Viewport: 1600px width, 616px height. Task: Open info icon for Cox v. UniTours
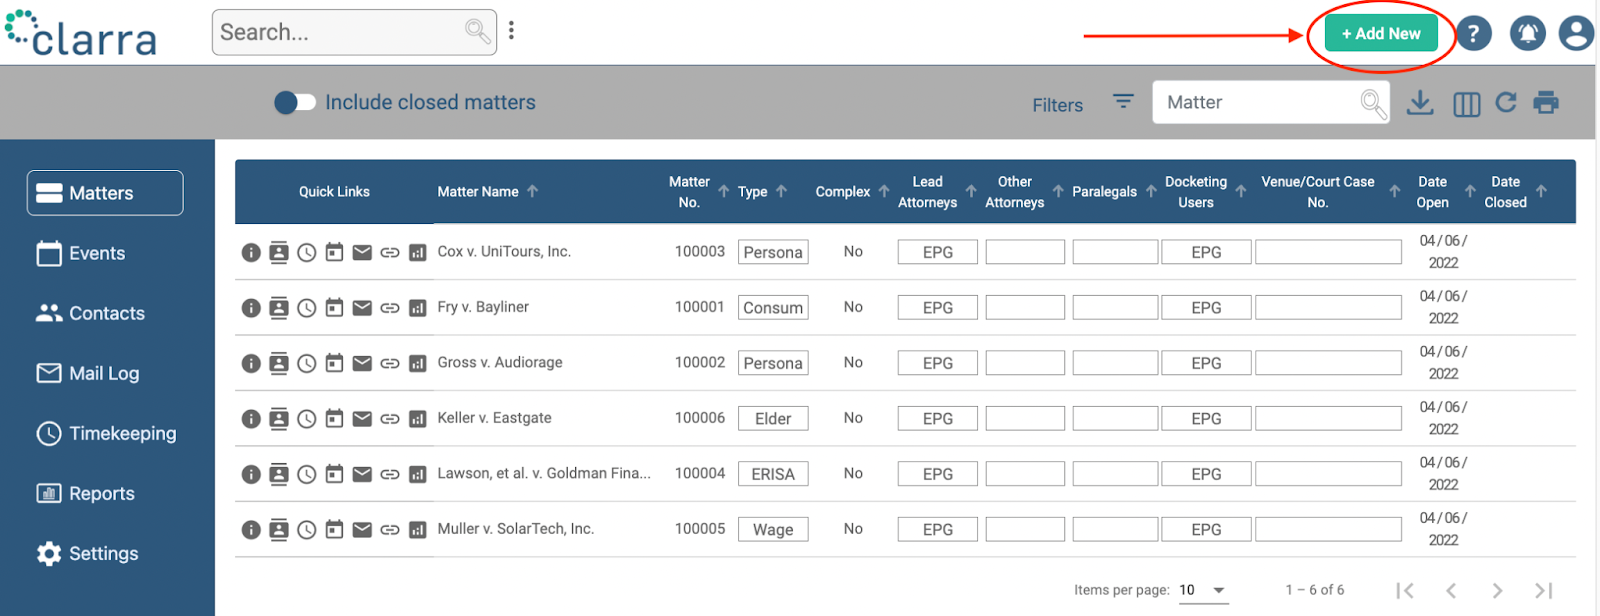tap(251, 252)
